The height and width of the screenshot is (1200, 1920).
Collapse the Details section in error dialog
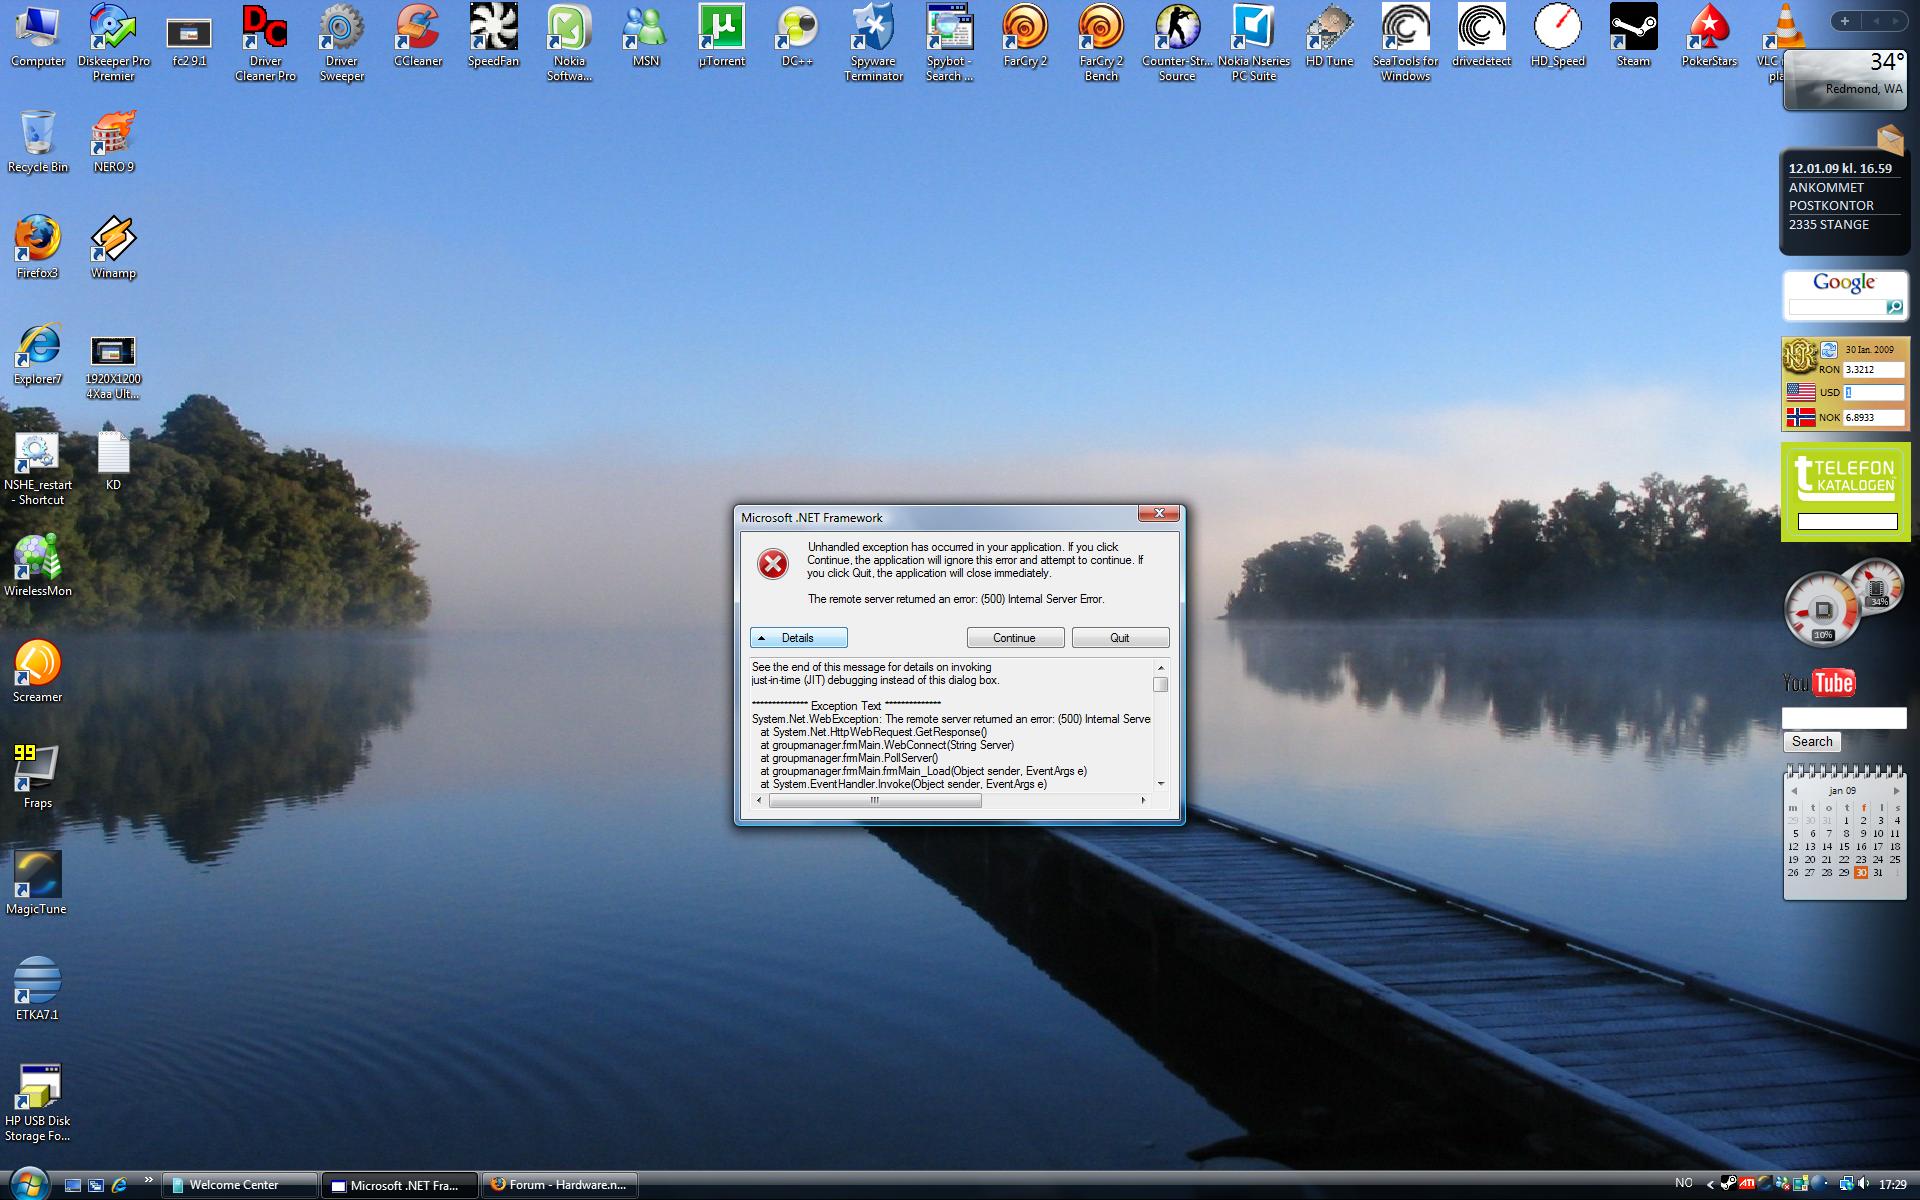[x=799, y=638]
